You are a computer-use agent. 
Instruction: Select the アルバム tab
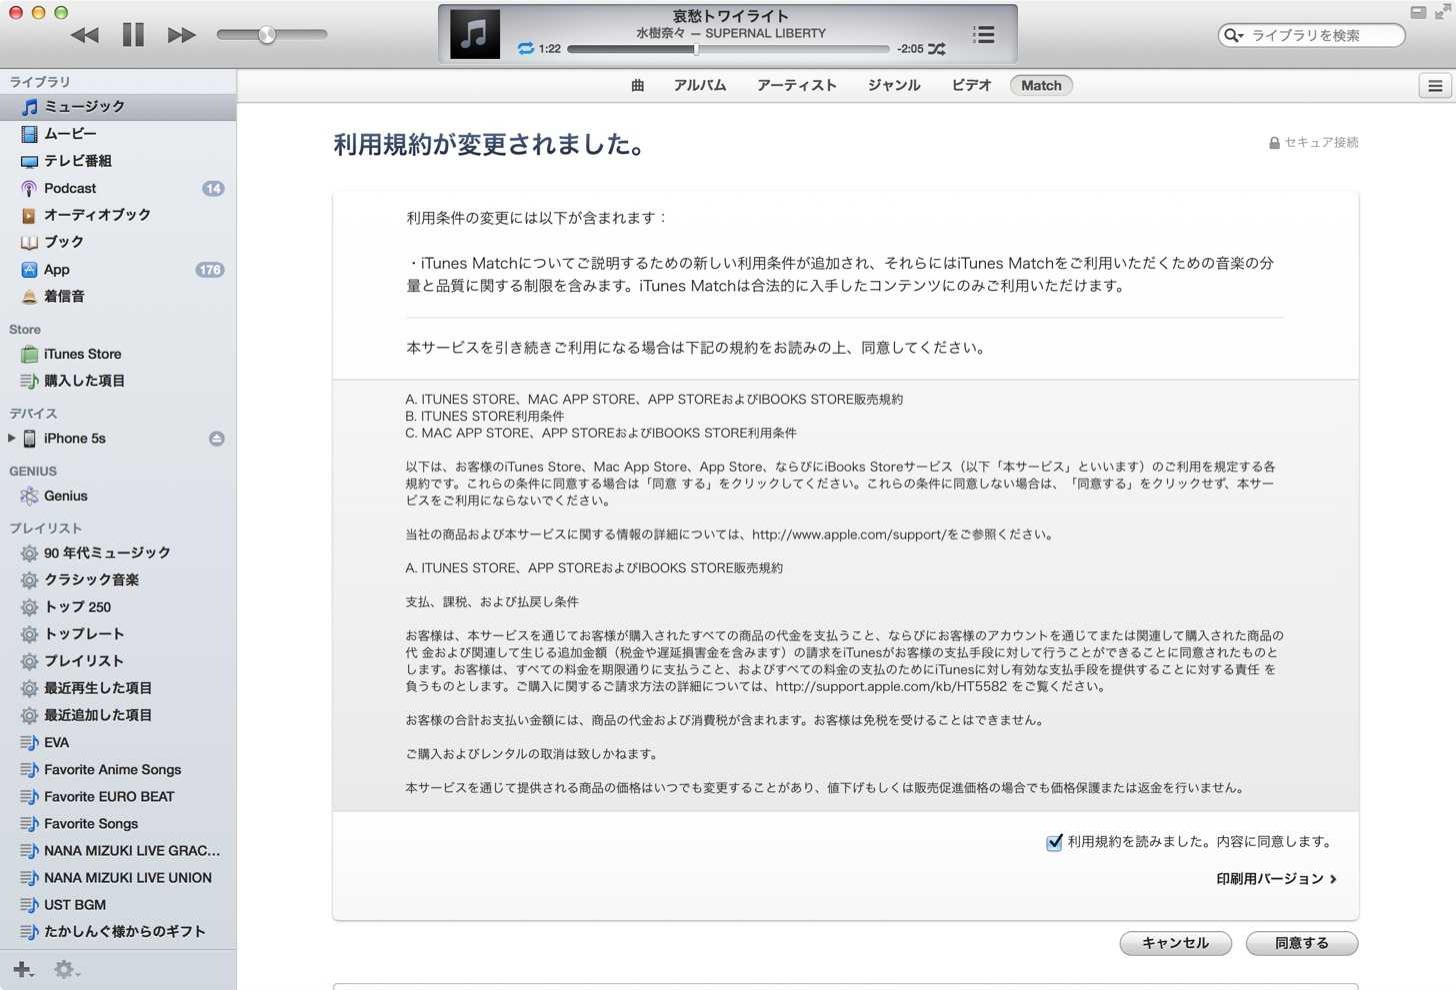click(700, 85)
